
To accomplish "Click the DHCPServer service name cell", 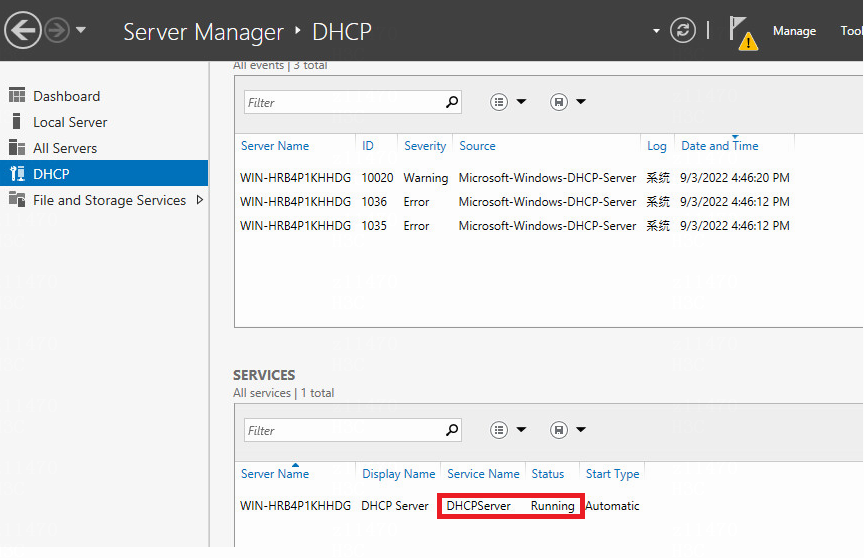I will point(478,506).
